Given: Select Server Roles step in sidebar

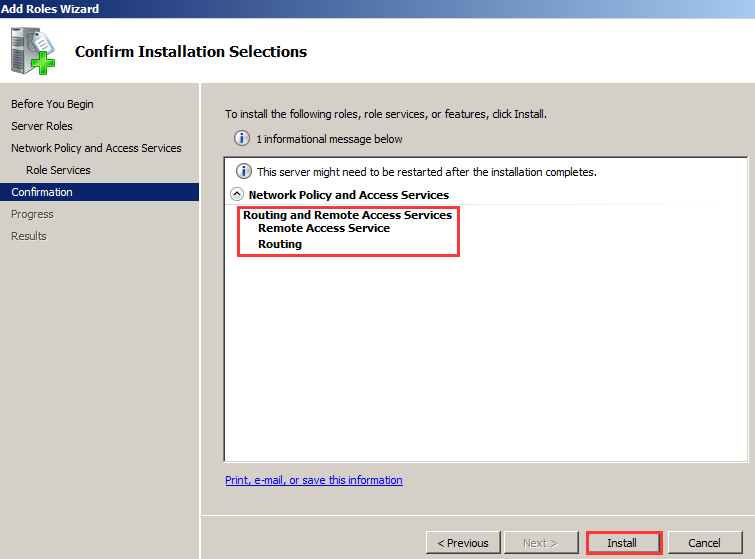Looking at the screenshot, I should pos(42,126).
